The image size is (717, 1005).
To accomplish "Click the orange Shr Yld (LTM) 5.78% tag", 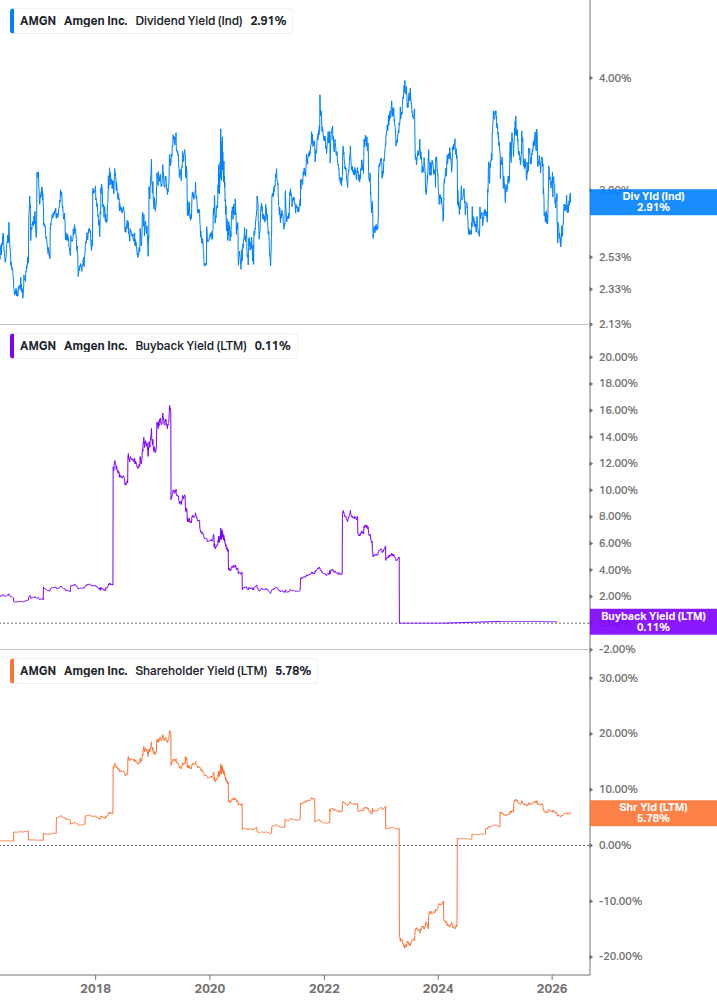I will (653, 813).
